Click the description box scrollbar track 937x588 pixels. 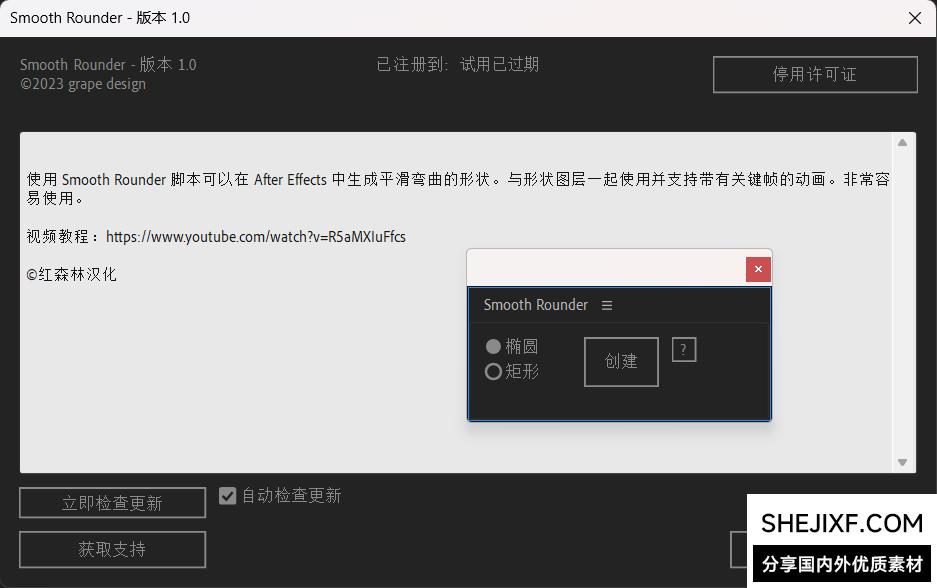(x=902, y=300)
